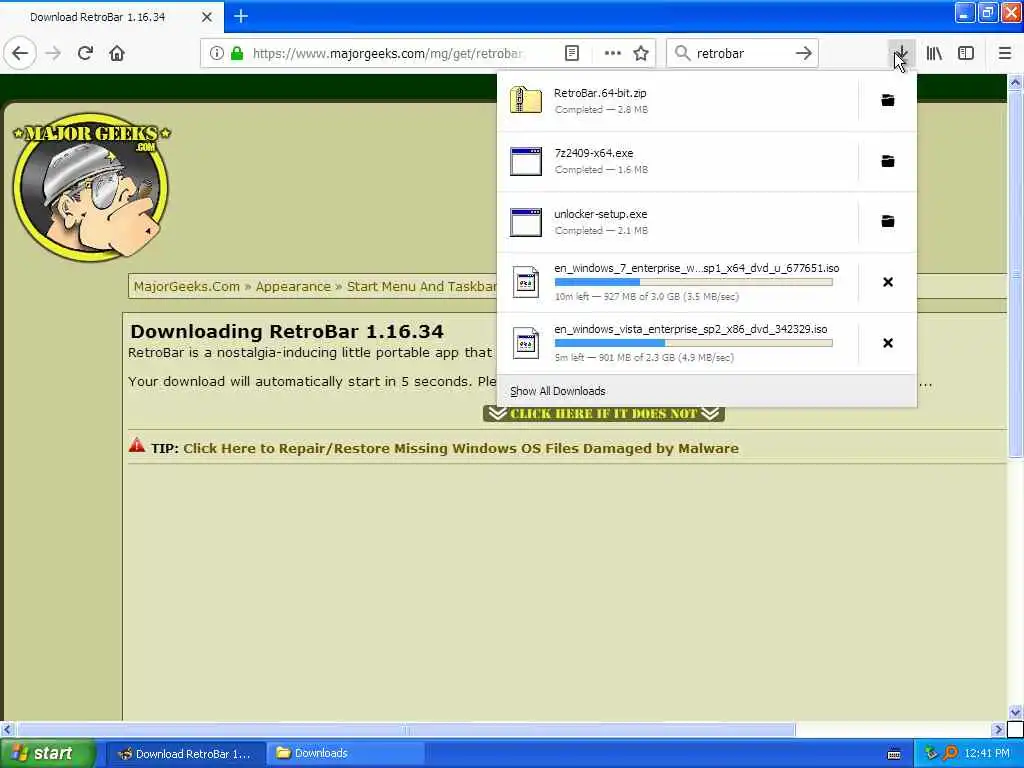Viewport: 1024px width, 768px height.
Task: Bookmark this page with the star
Action: click(641, 53)
